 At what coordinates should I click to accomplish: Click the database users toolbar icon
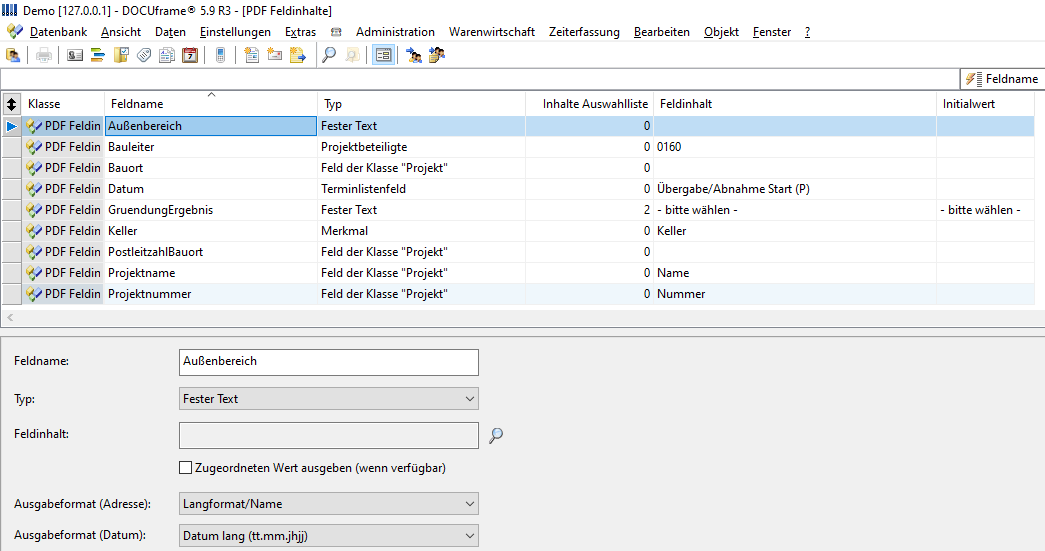coord(13,55)
